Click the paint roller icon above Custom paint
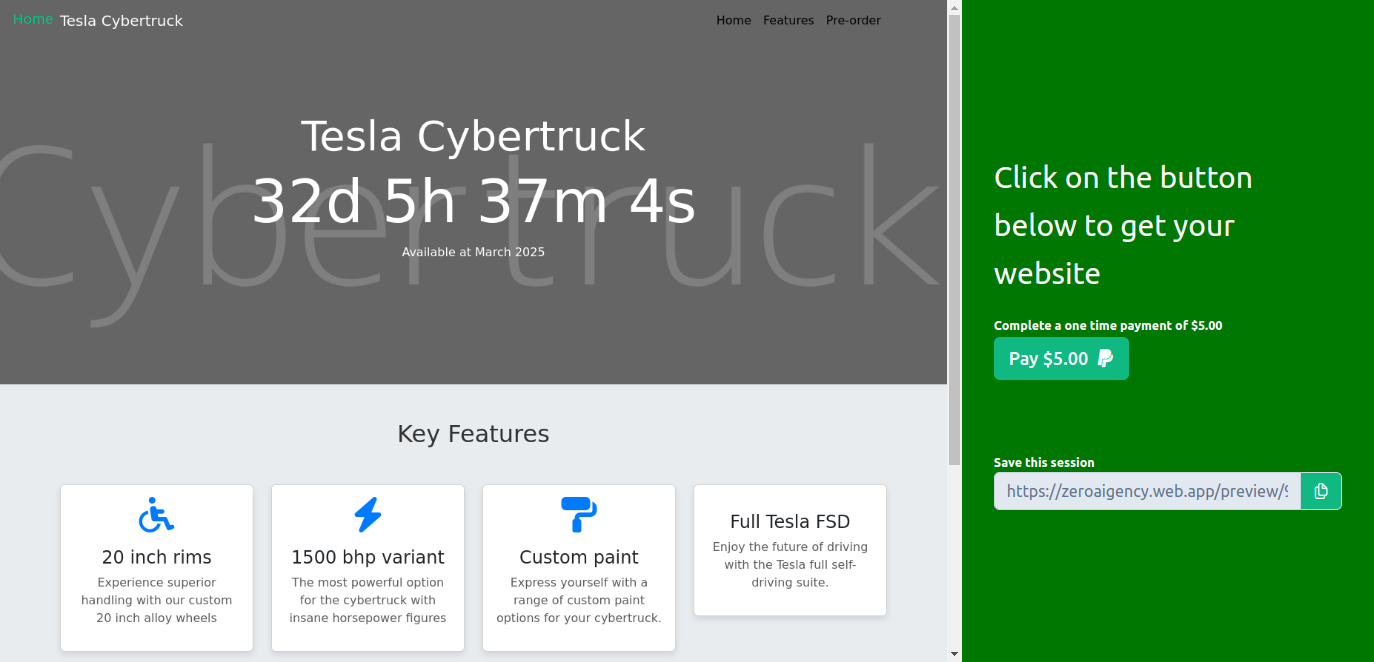 (x=579, y=515)
